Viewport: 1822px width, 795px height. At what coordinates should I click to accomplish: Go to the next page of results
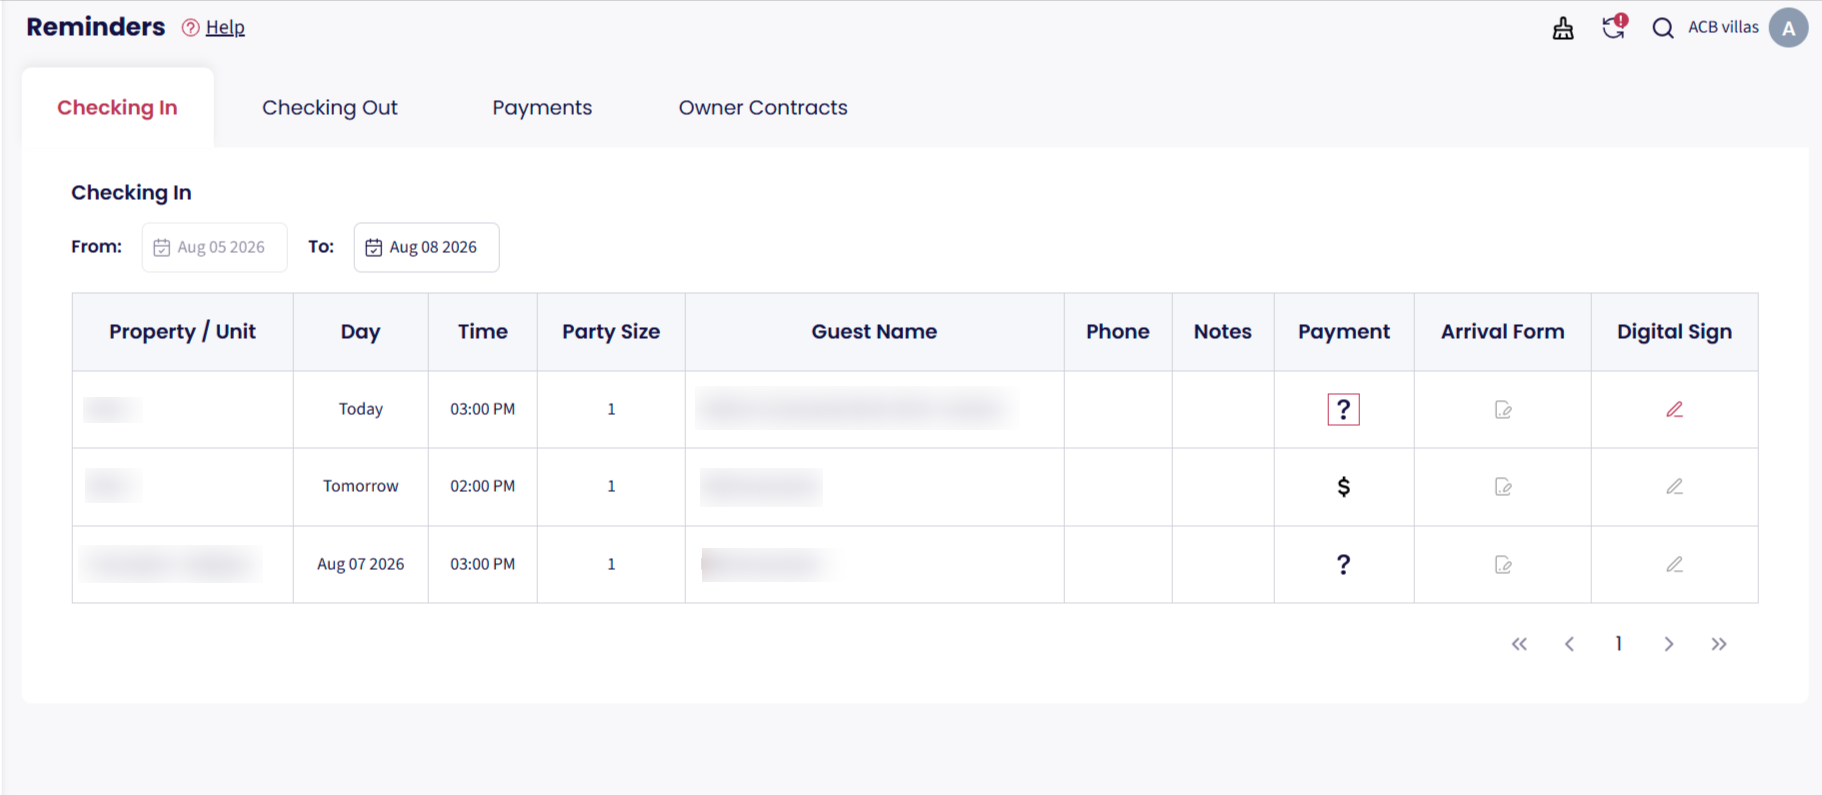pos(1668,644)
